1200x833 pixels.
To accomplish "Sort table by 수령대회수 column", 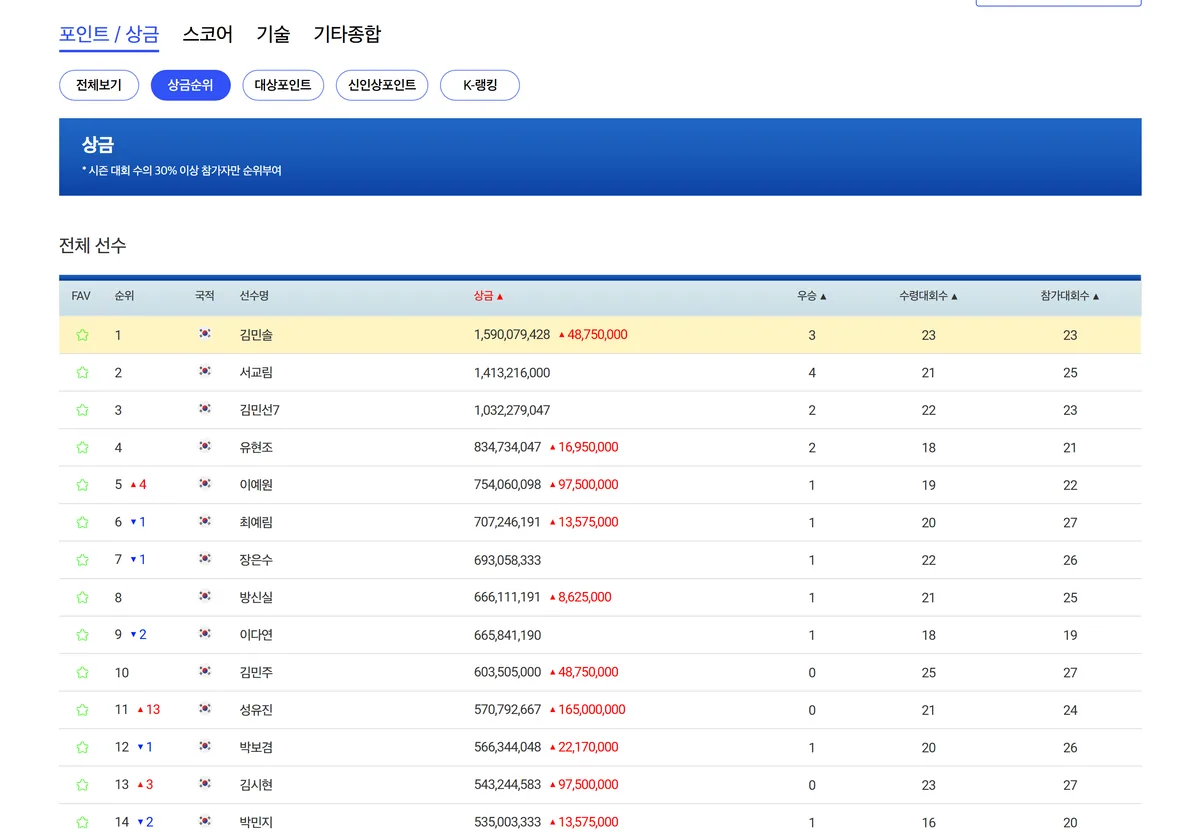I will [929, 296].
